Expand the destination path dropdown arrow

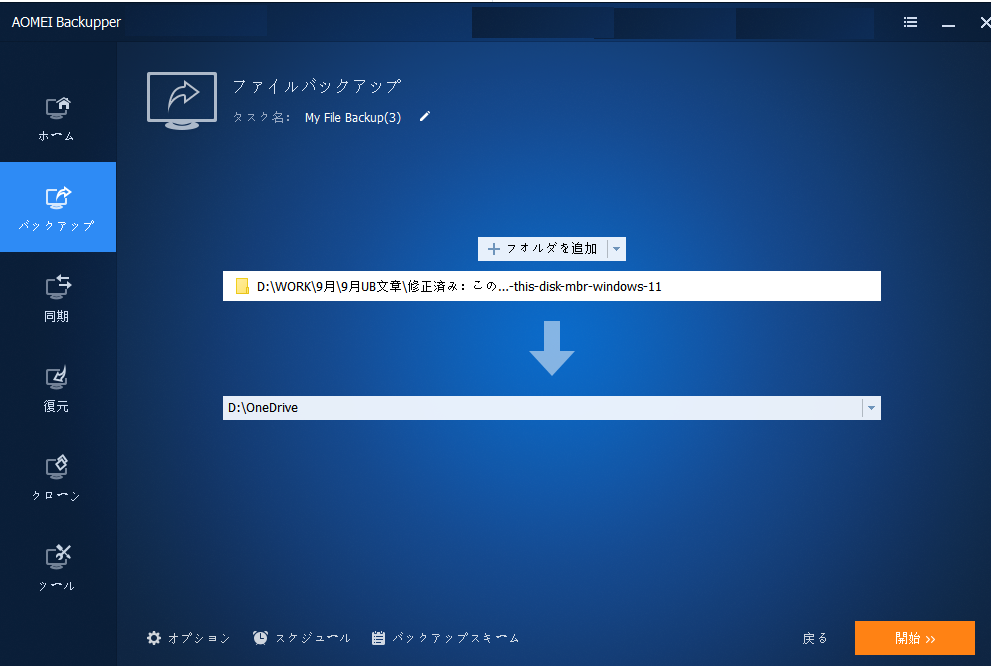tap(871, 408)
